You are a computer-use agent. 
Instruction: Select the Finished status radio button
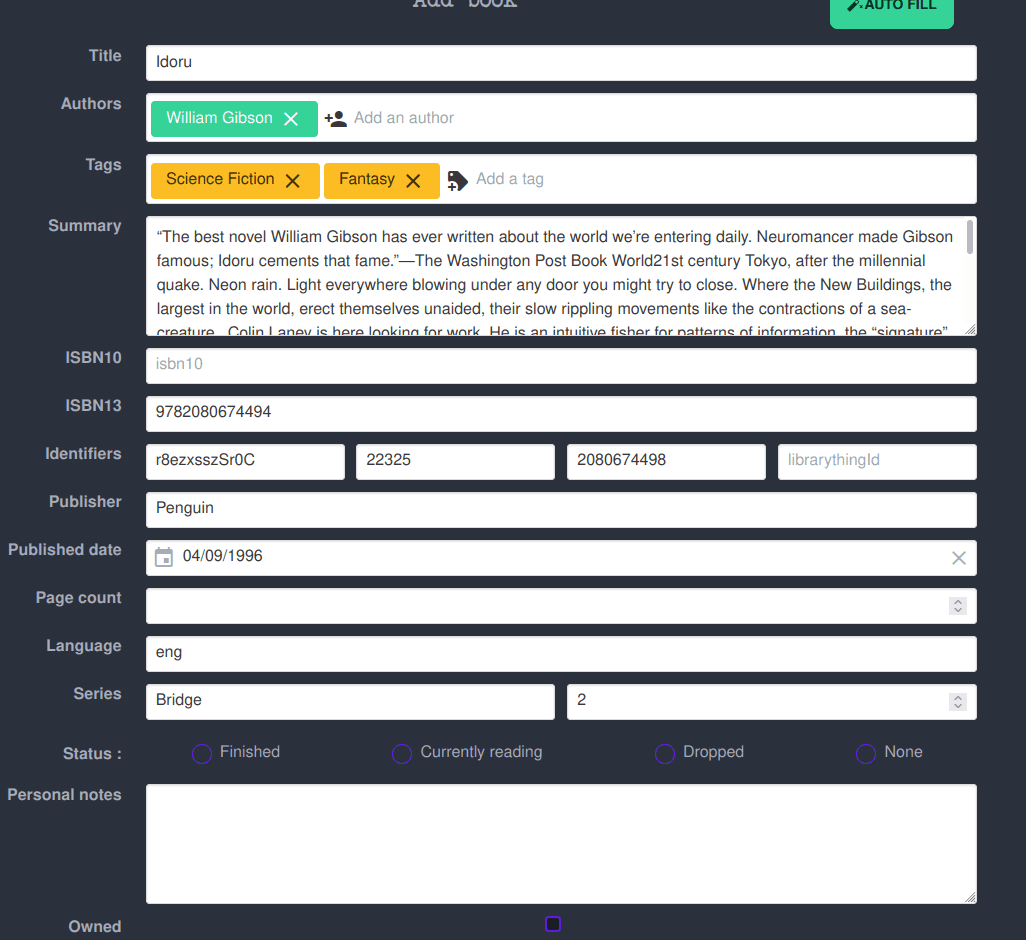point(202,754)
